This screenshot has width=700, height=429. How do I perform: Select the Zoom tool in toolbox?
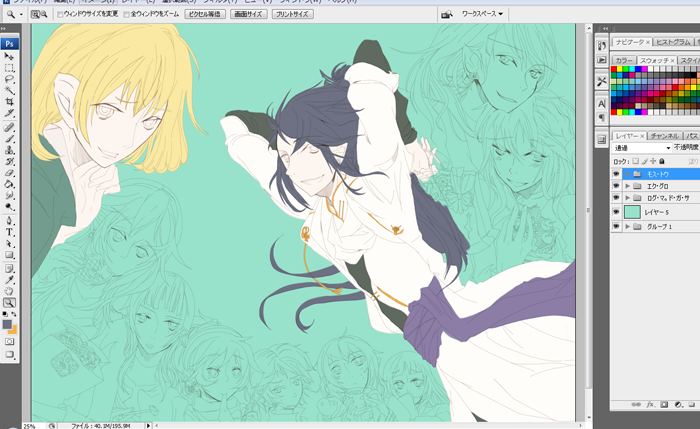[9, 303]
